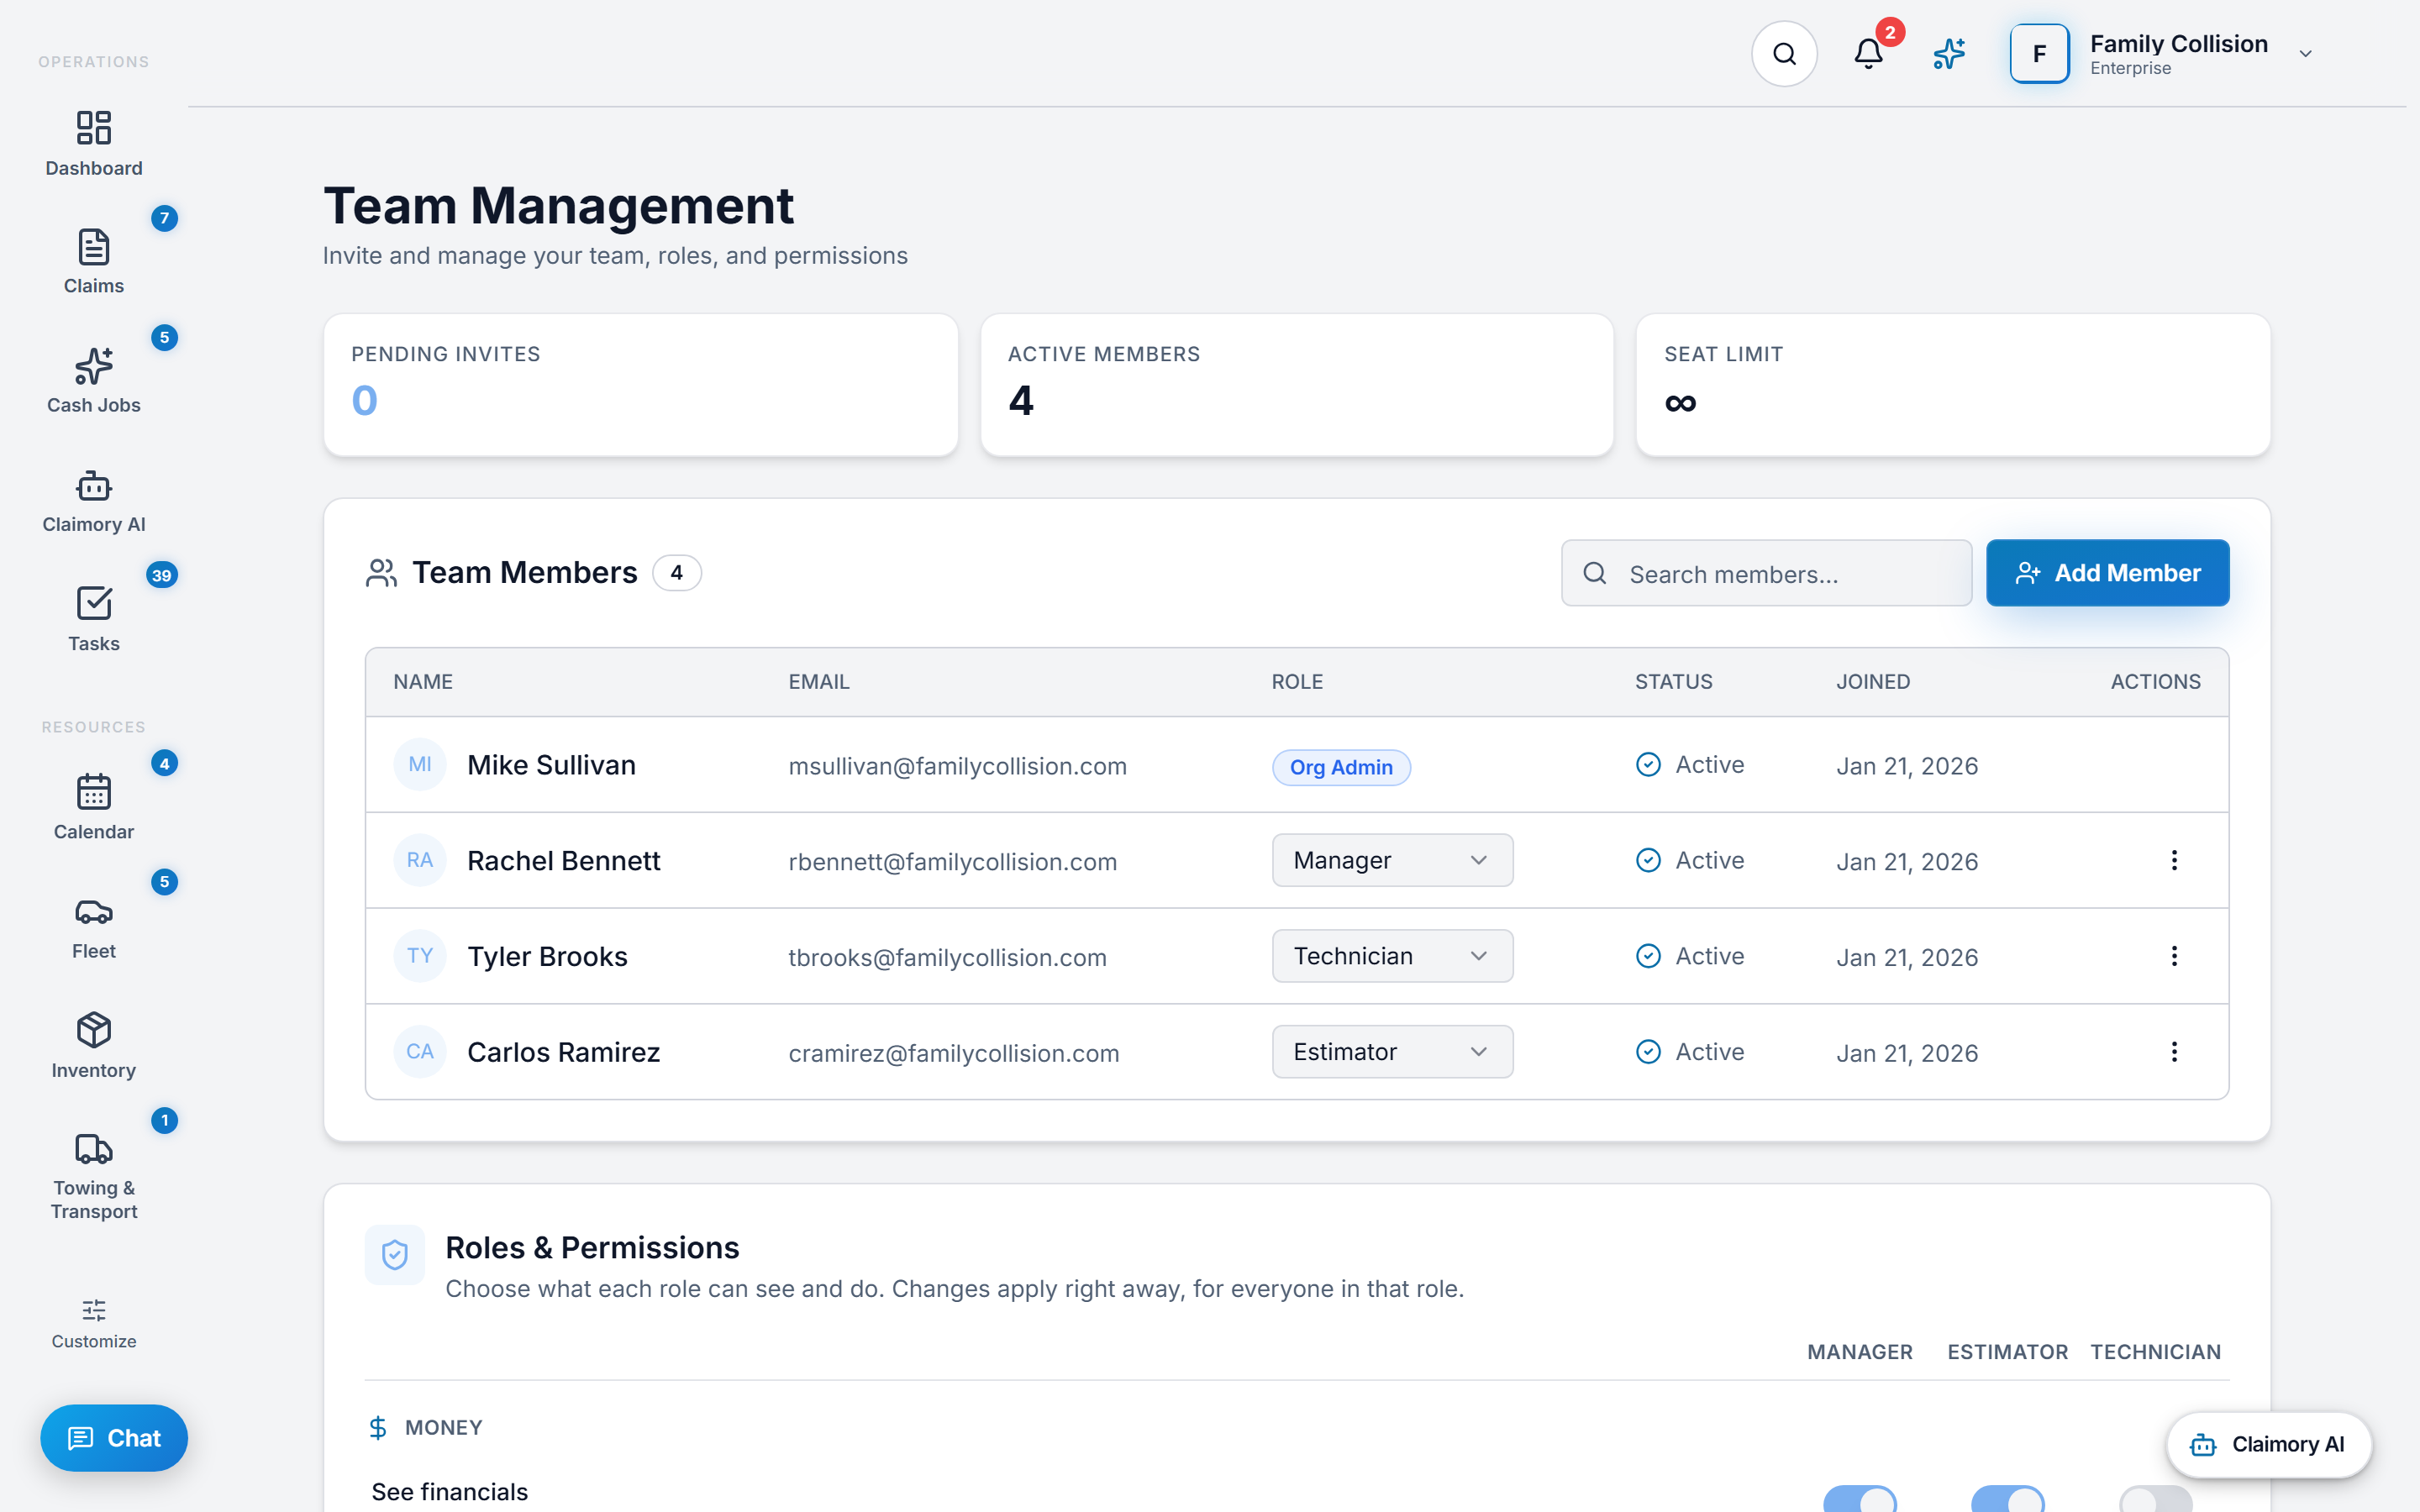
Task: Open actions menu for Tyler Brooks
Action: [2174, 956]
